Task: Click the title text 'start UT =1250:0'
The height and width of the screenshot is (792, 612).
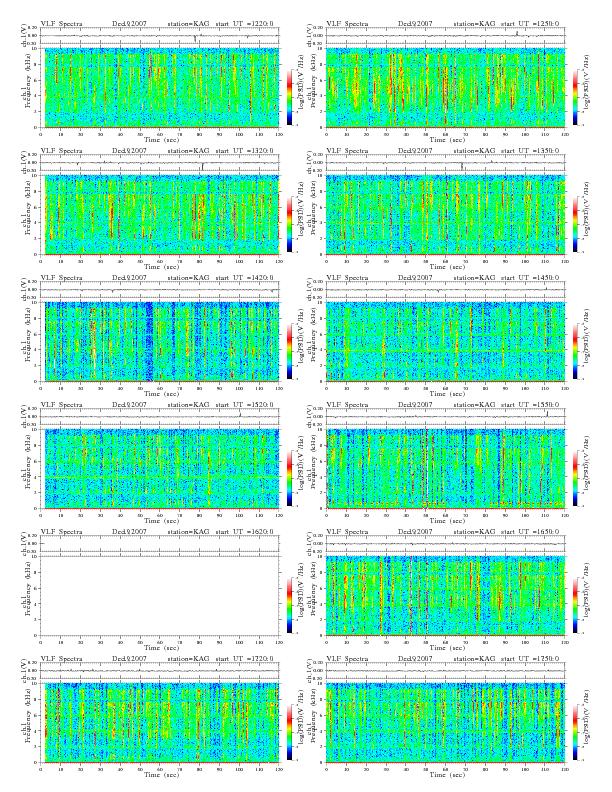Action: [530, 24]
